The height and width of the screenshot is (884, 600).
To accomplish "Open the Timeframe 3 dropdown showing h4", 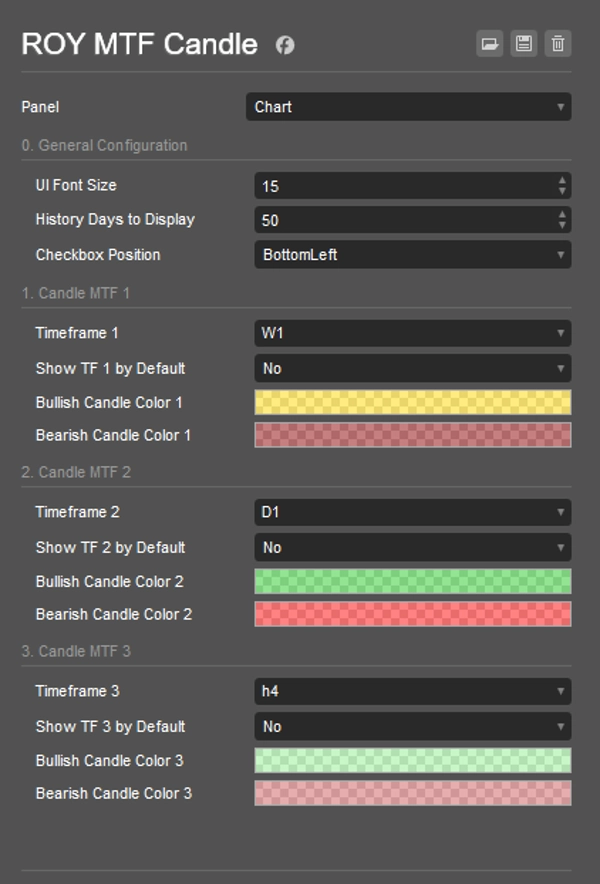I will 412,691.
